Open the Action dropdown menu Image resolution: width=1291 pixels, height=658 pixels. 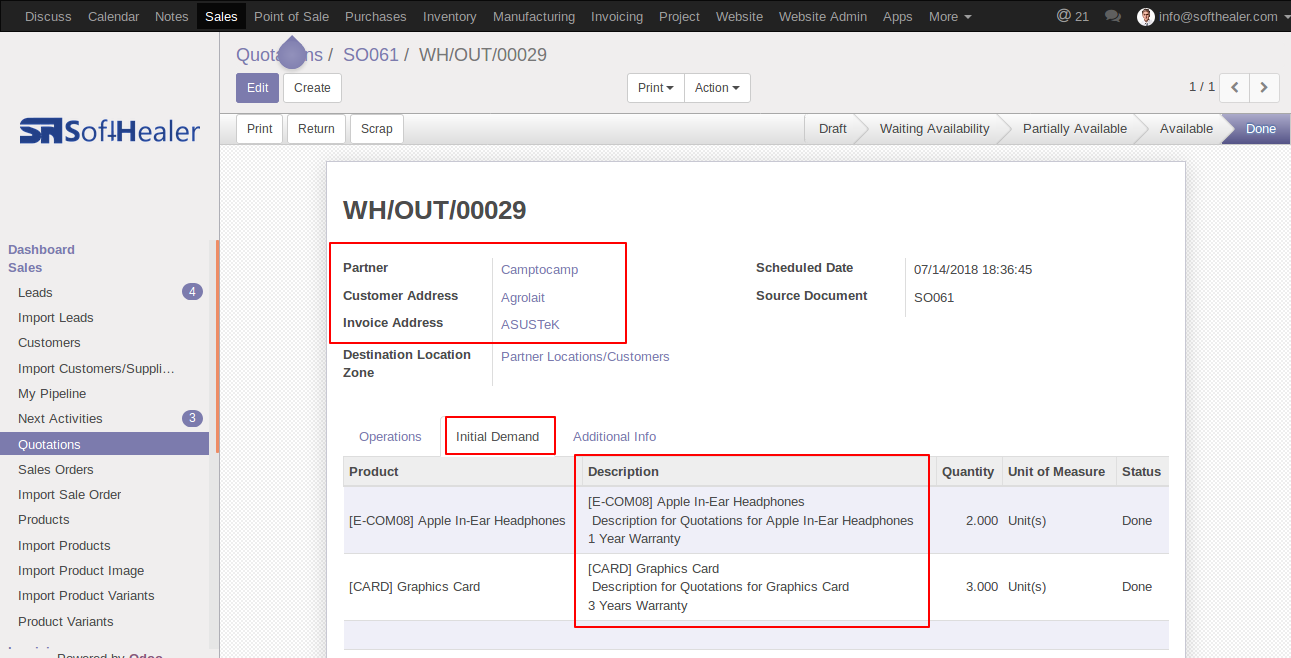[x=717, y=88]
